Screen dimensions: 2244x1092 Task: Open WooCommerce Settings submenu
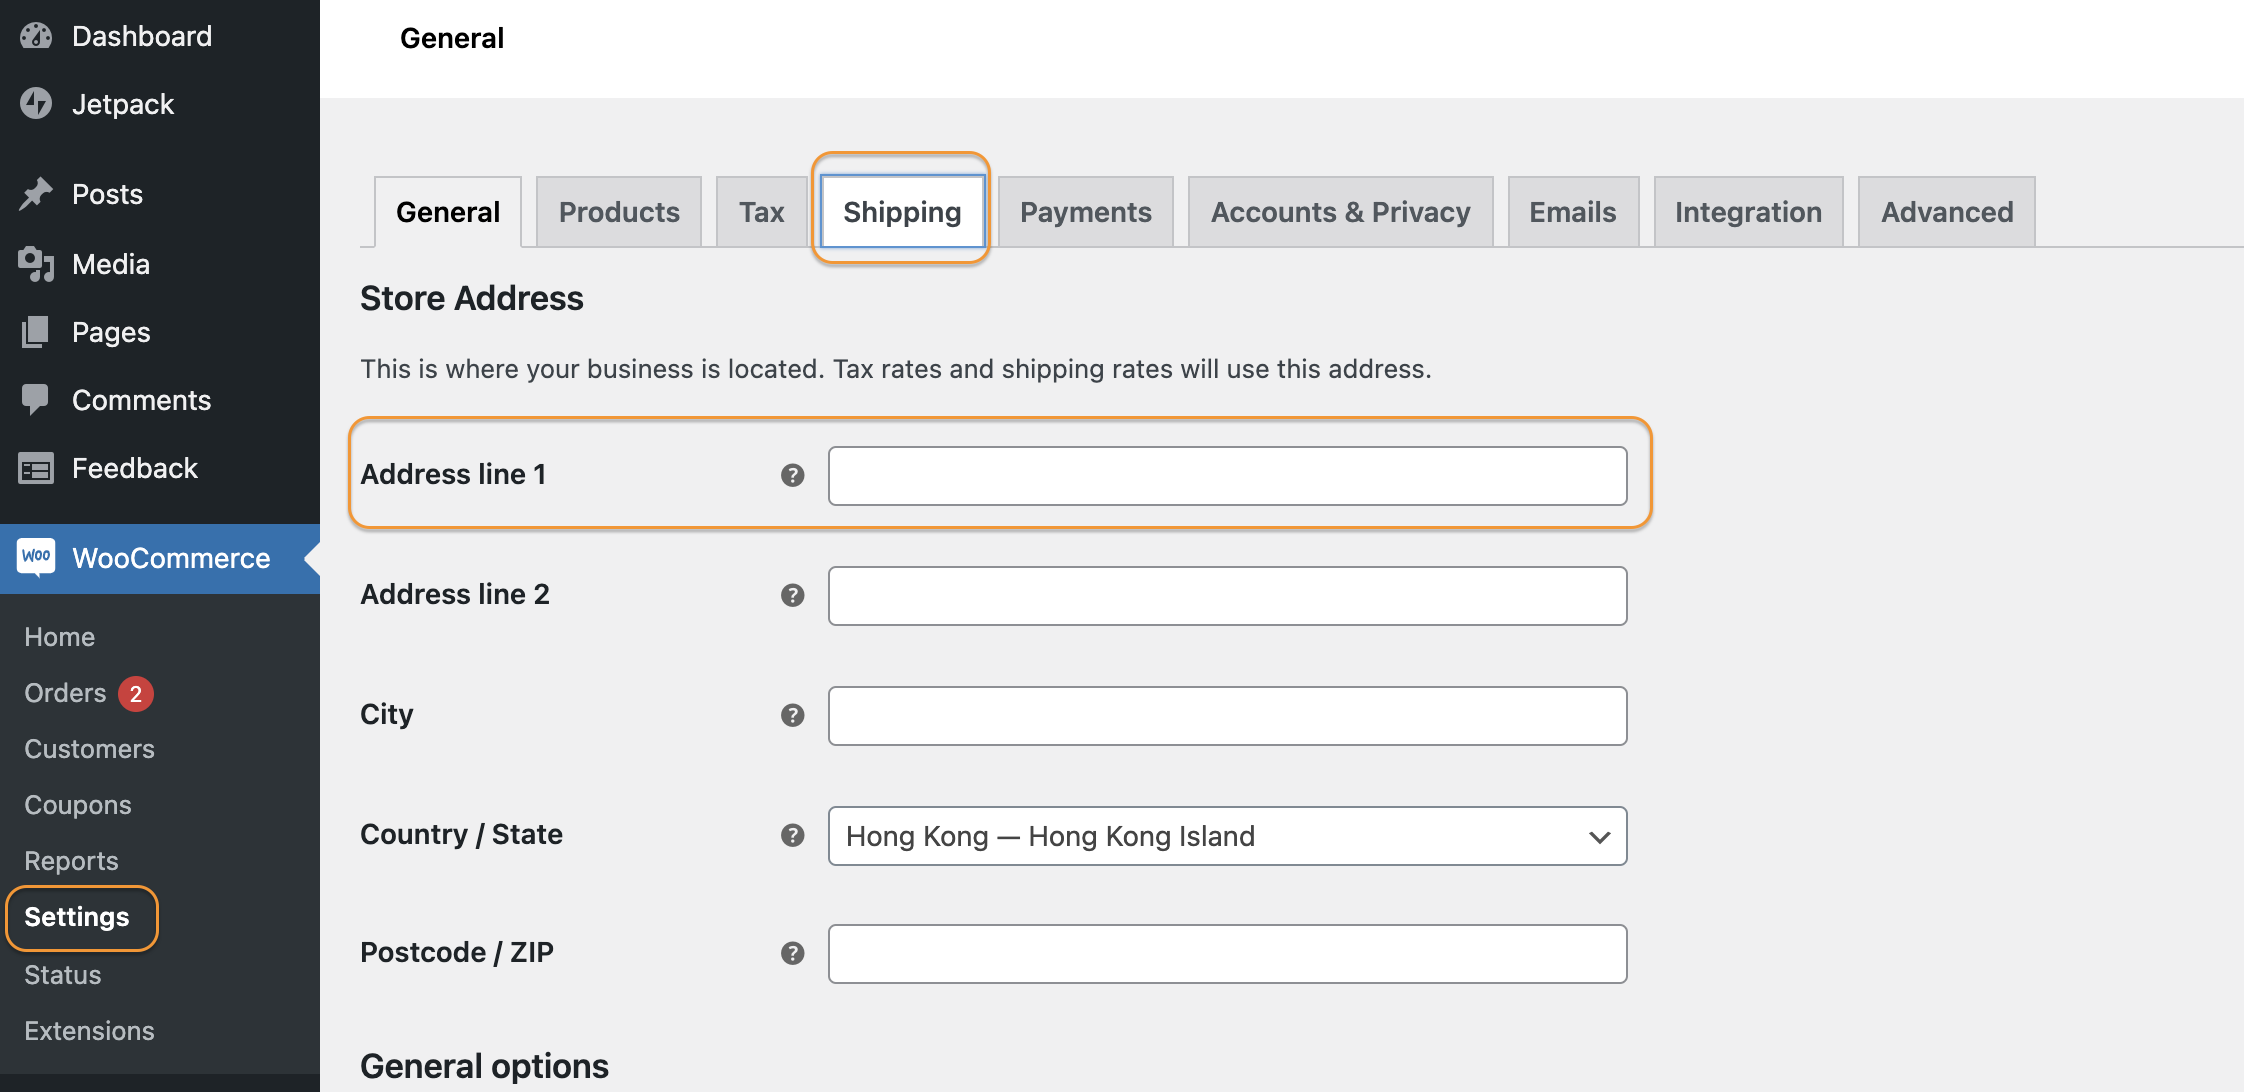tap(77, 917)
